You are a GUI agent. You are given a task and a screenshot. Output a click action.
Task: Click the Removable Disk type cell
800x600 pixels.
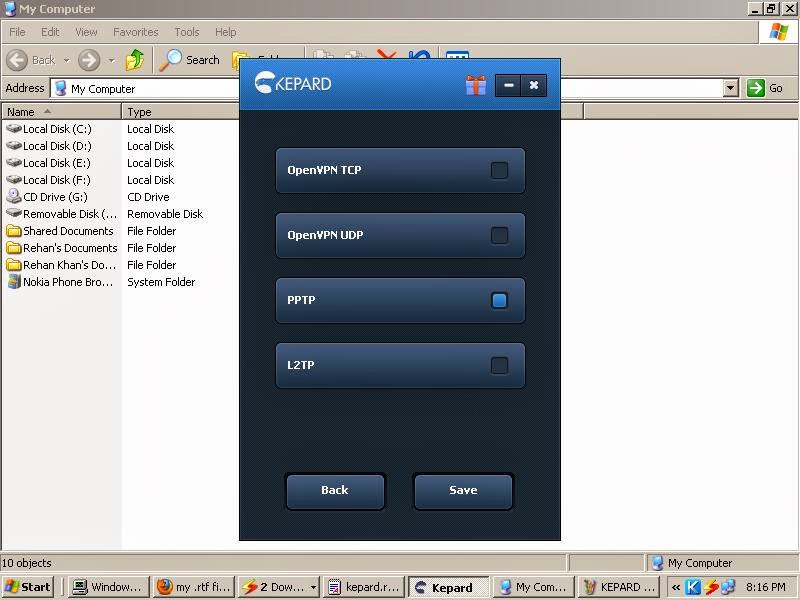pos(165,214)
